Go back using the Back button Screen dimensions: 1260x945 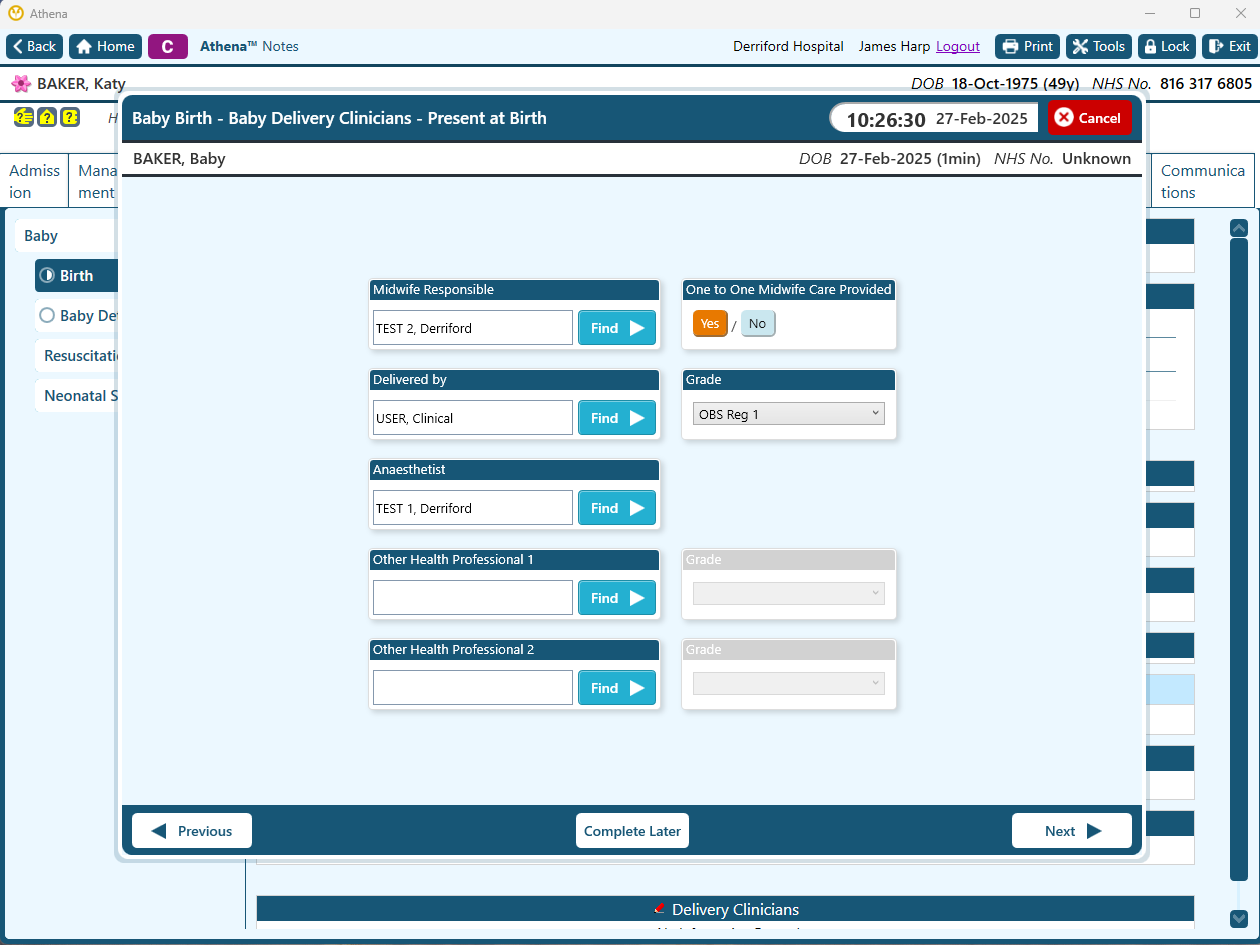[x=35, y=46]
